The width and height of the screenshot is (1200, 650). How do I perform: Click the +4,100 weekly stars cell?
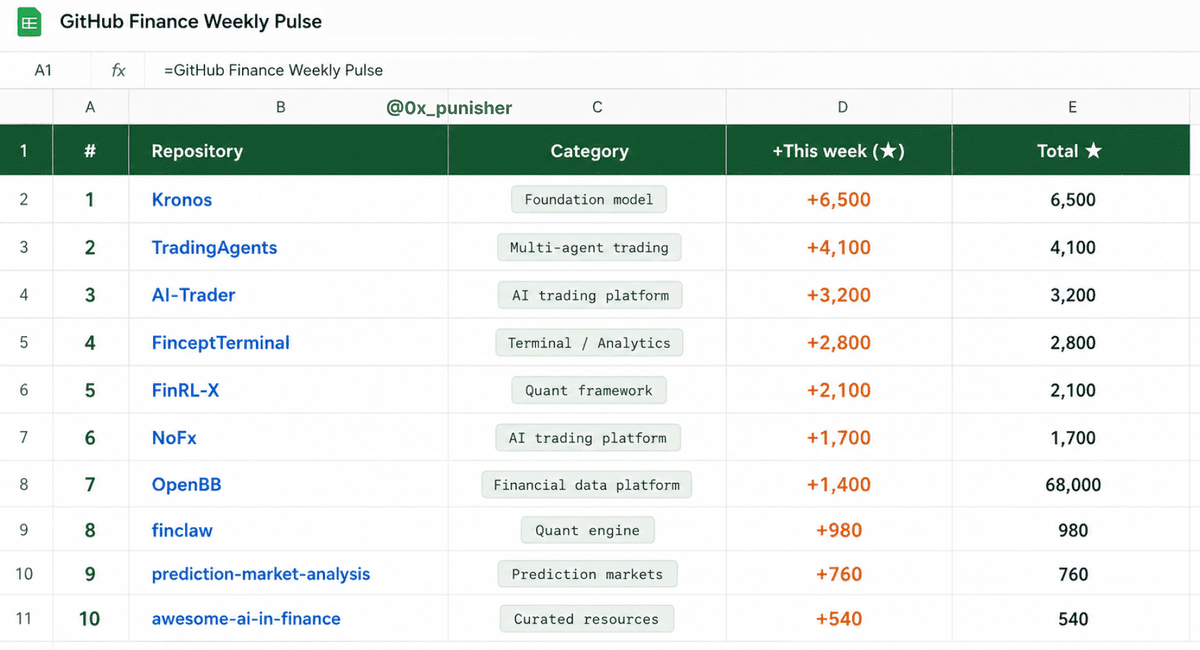click(839, 248)
